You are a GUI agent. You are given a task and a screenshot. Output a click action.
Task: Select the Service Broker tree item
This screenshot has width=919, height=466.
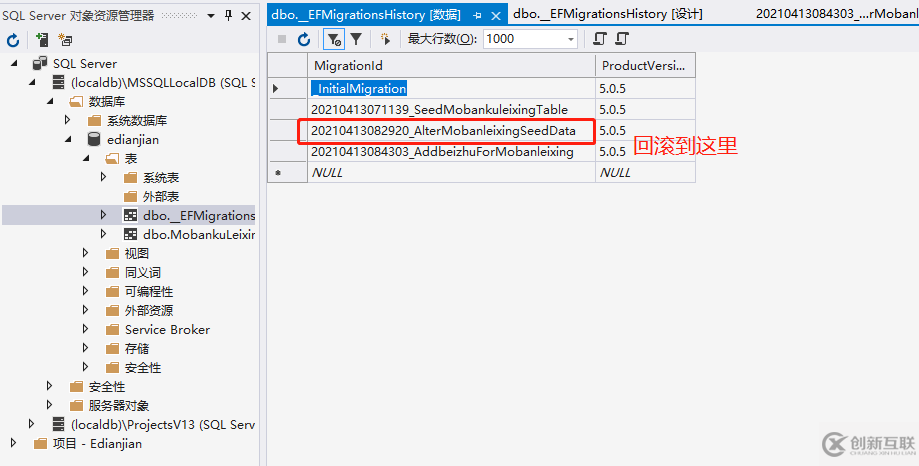[167, 329]
